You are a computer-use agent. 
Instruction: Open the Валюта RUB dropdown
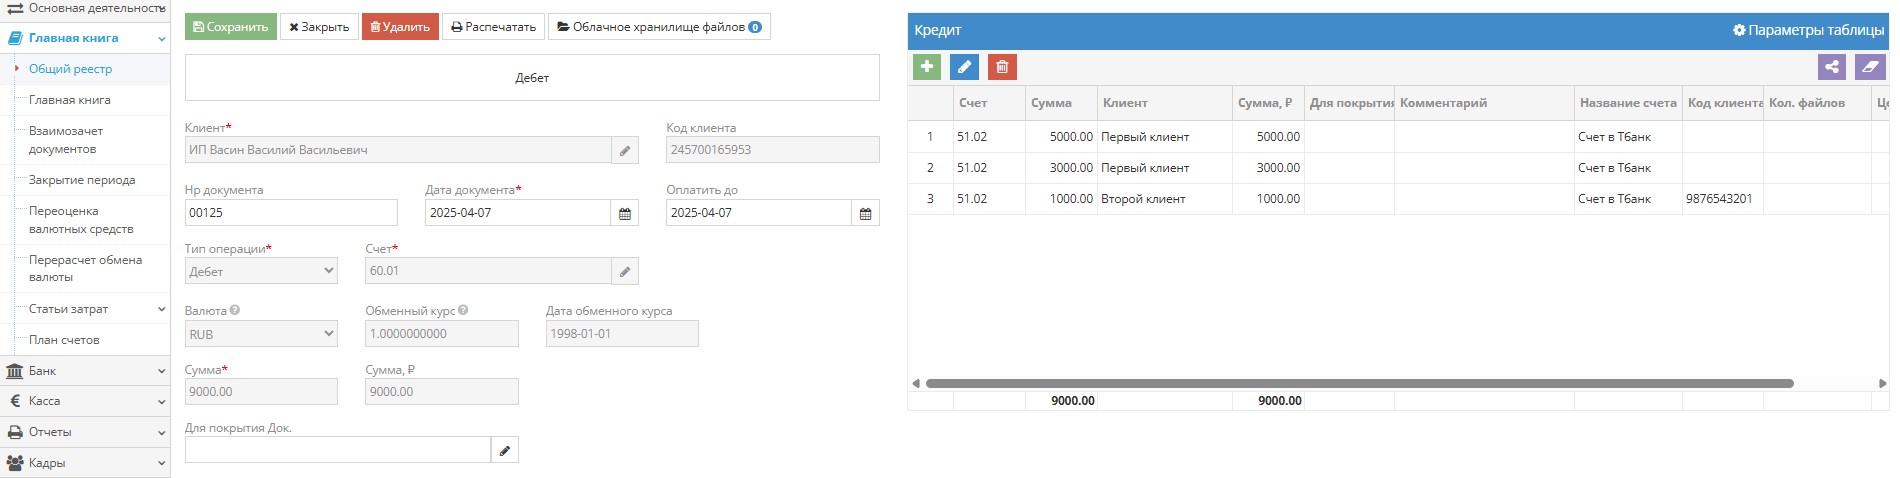[261, 334]
